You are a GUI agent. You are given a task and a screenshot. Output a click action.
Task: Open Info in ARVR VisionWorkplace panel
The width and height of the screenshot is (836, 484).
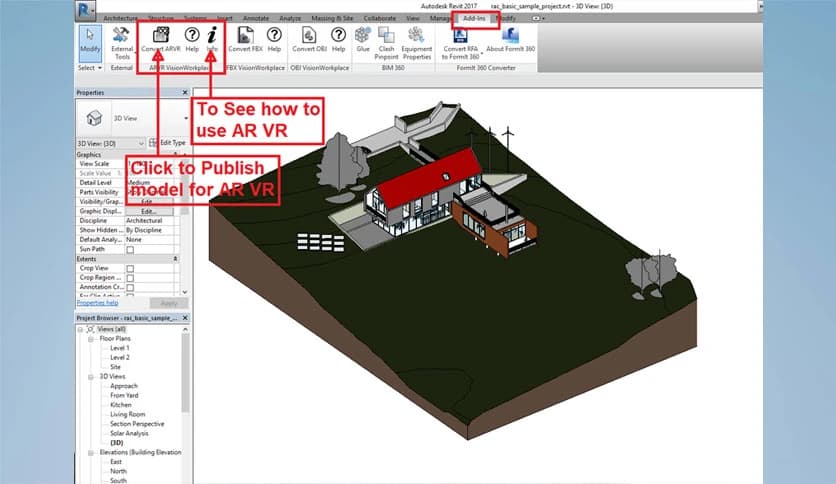(212, 39)
